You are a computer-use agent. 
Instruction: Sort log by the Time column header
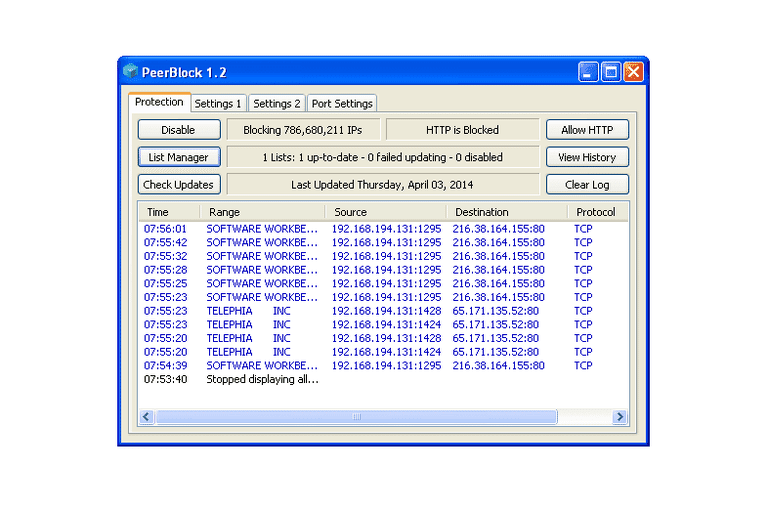(169, 212)
